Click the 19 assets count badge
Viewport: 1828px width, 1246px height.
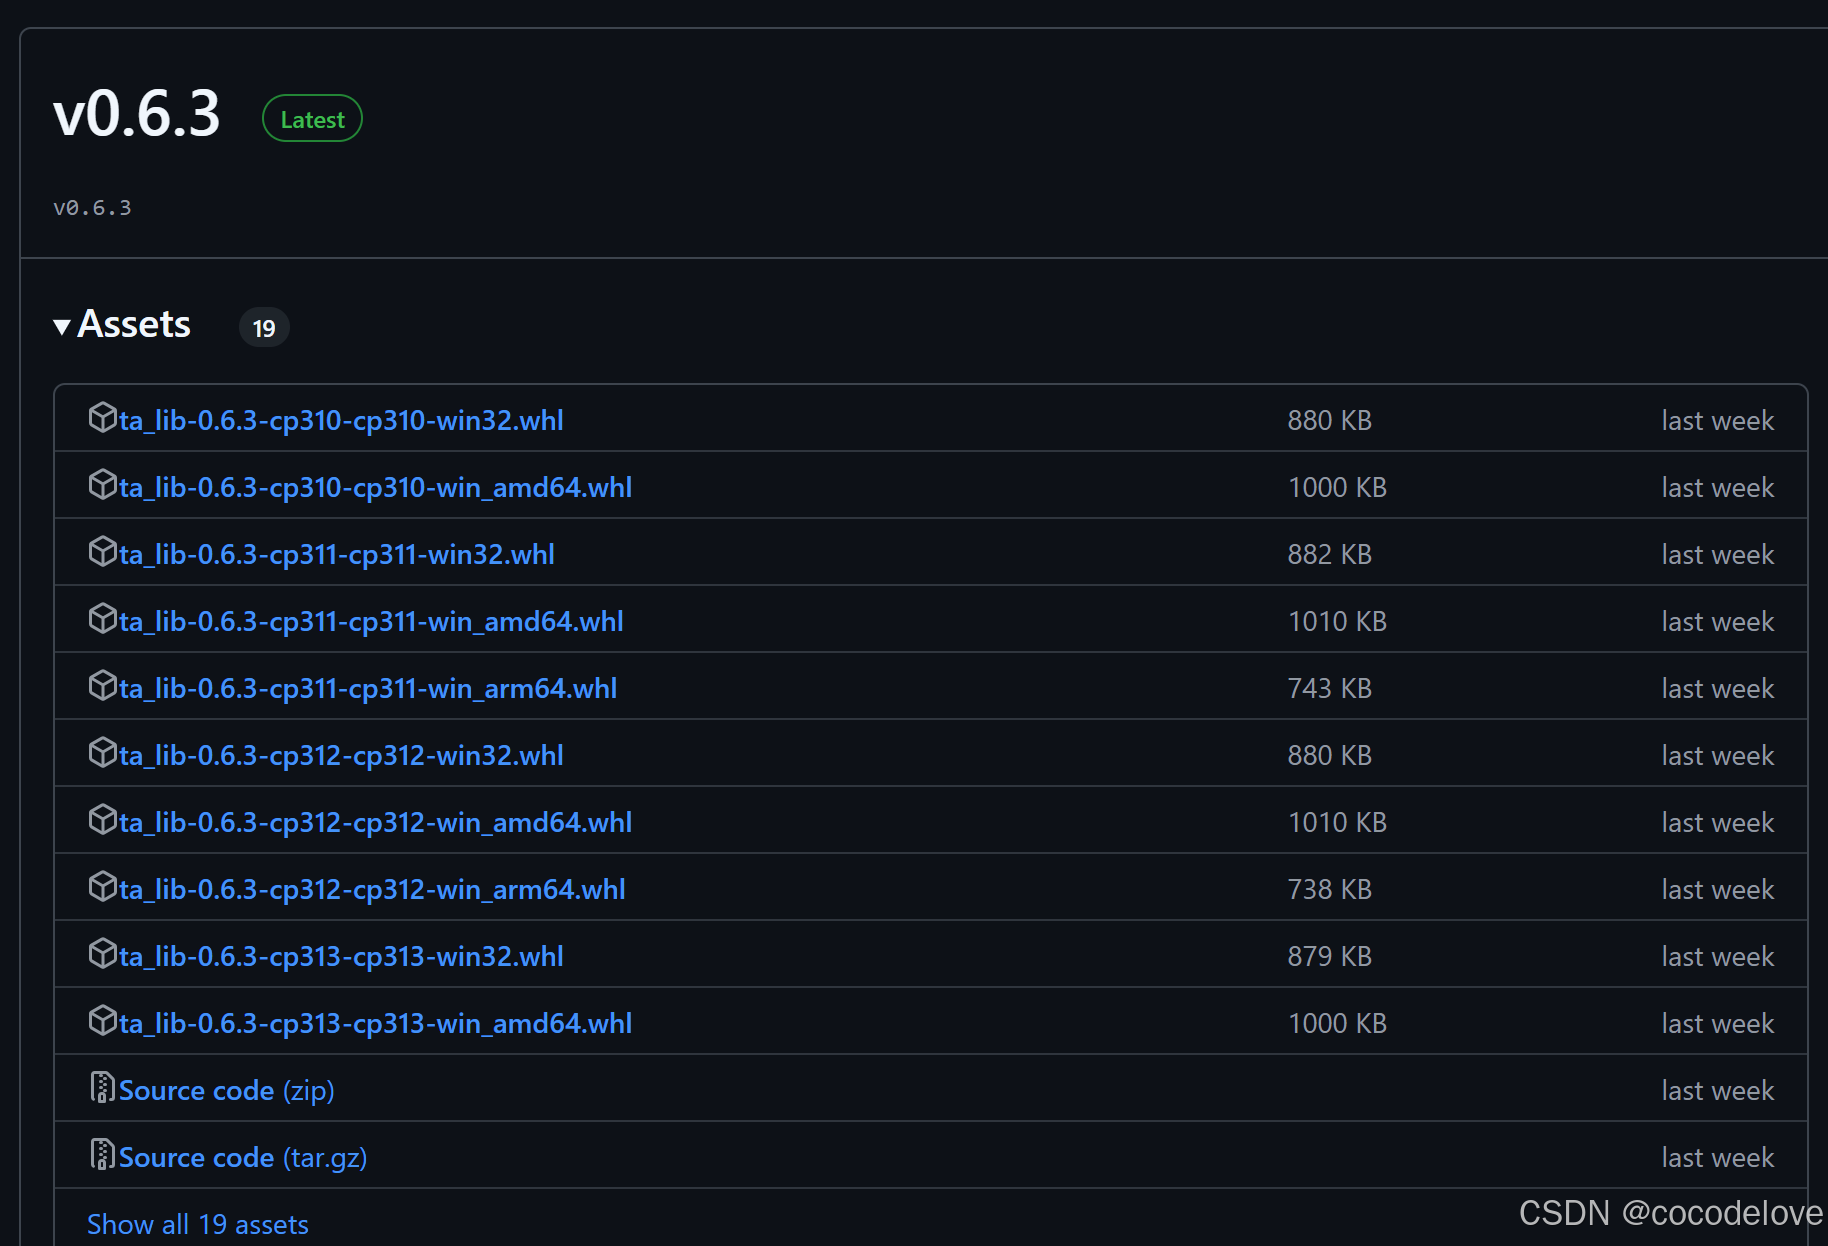coord(263,327)
